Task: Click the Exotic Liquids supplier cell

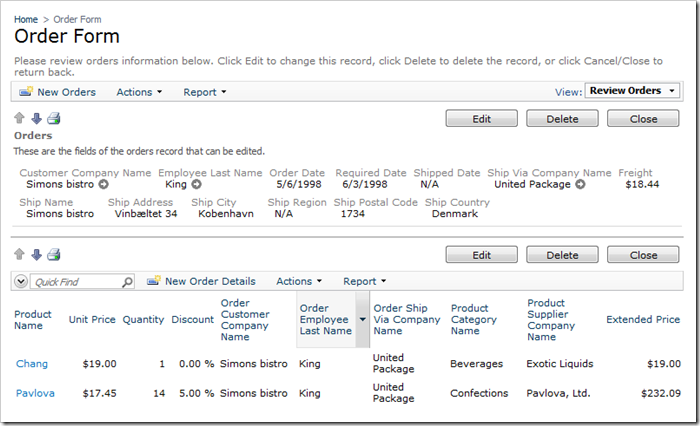Action: [x=560, y=363]
